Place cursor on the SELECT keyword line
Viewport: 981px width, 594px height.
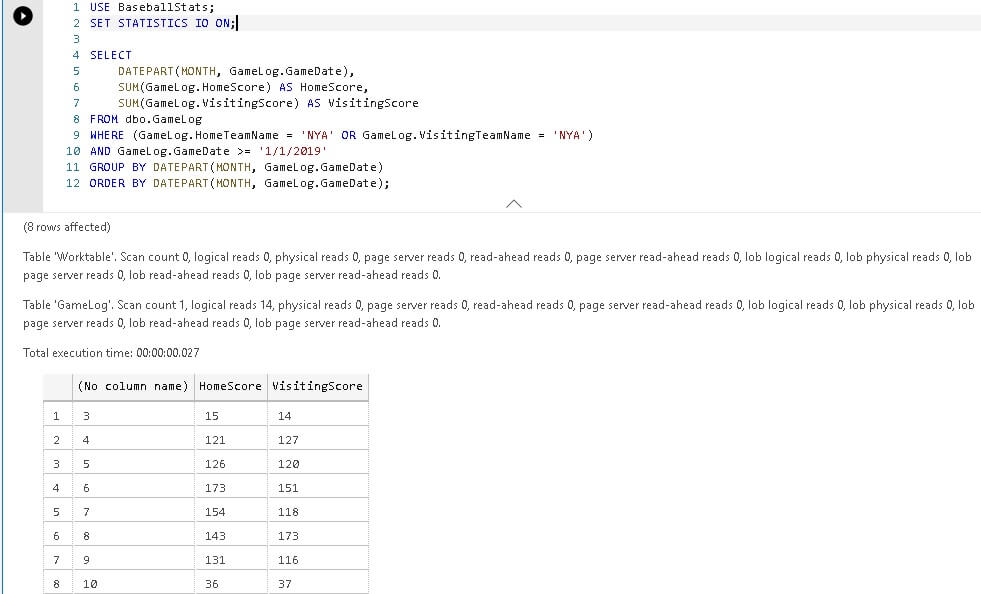[111, 55]
